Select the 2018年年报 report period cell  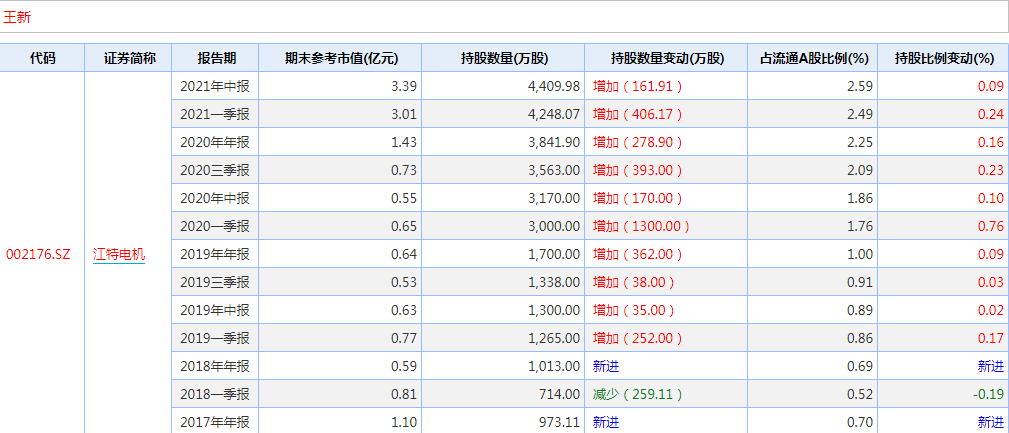(216, 366)
